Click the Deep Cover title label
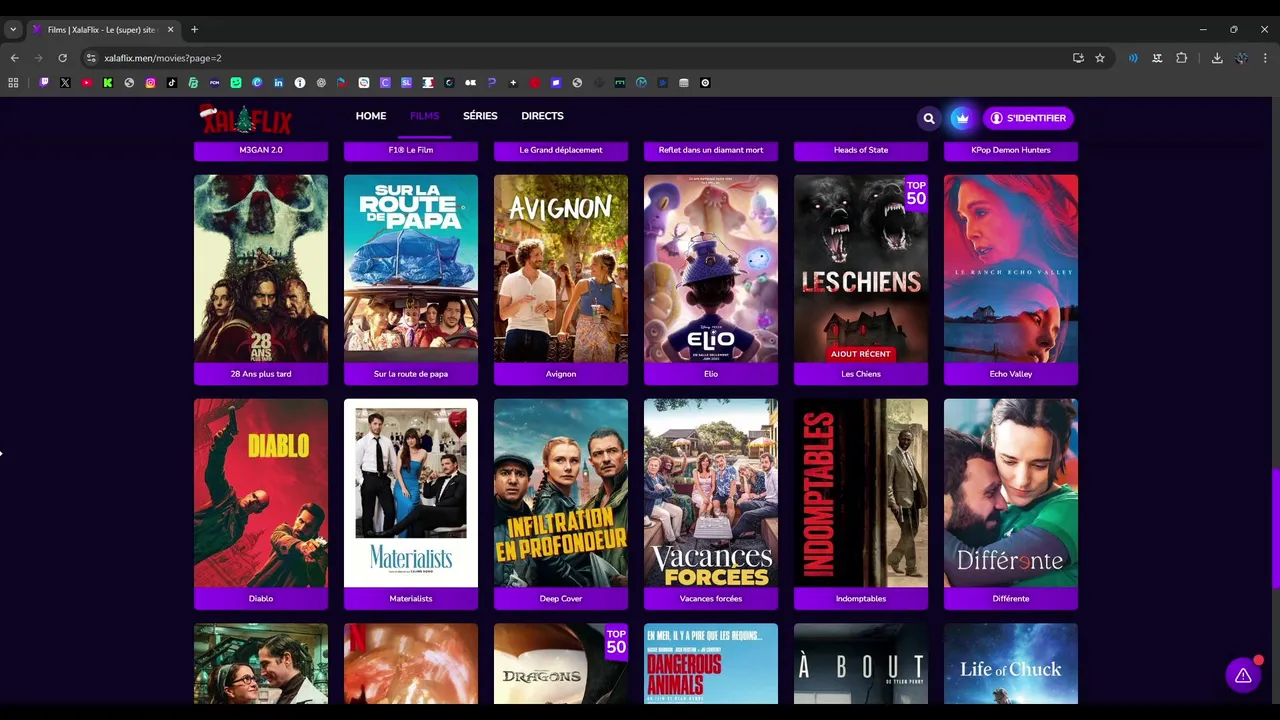The width and height of the screenshot is (1280, 720). [x=561, y=598]
